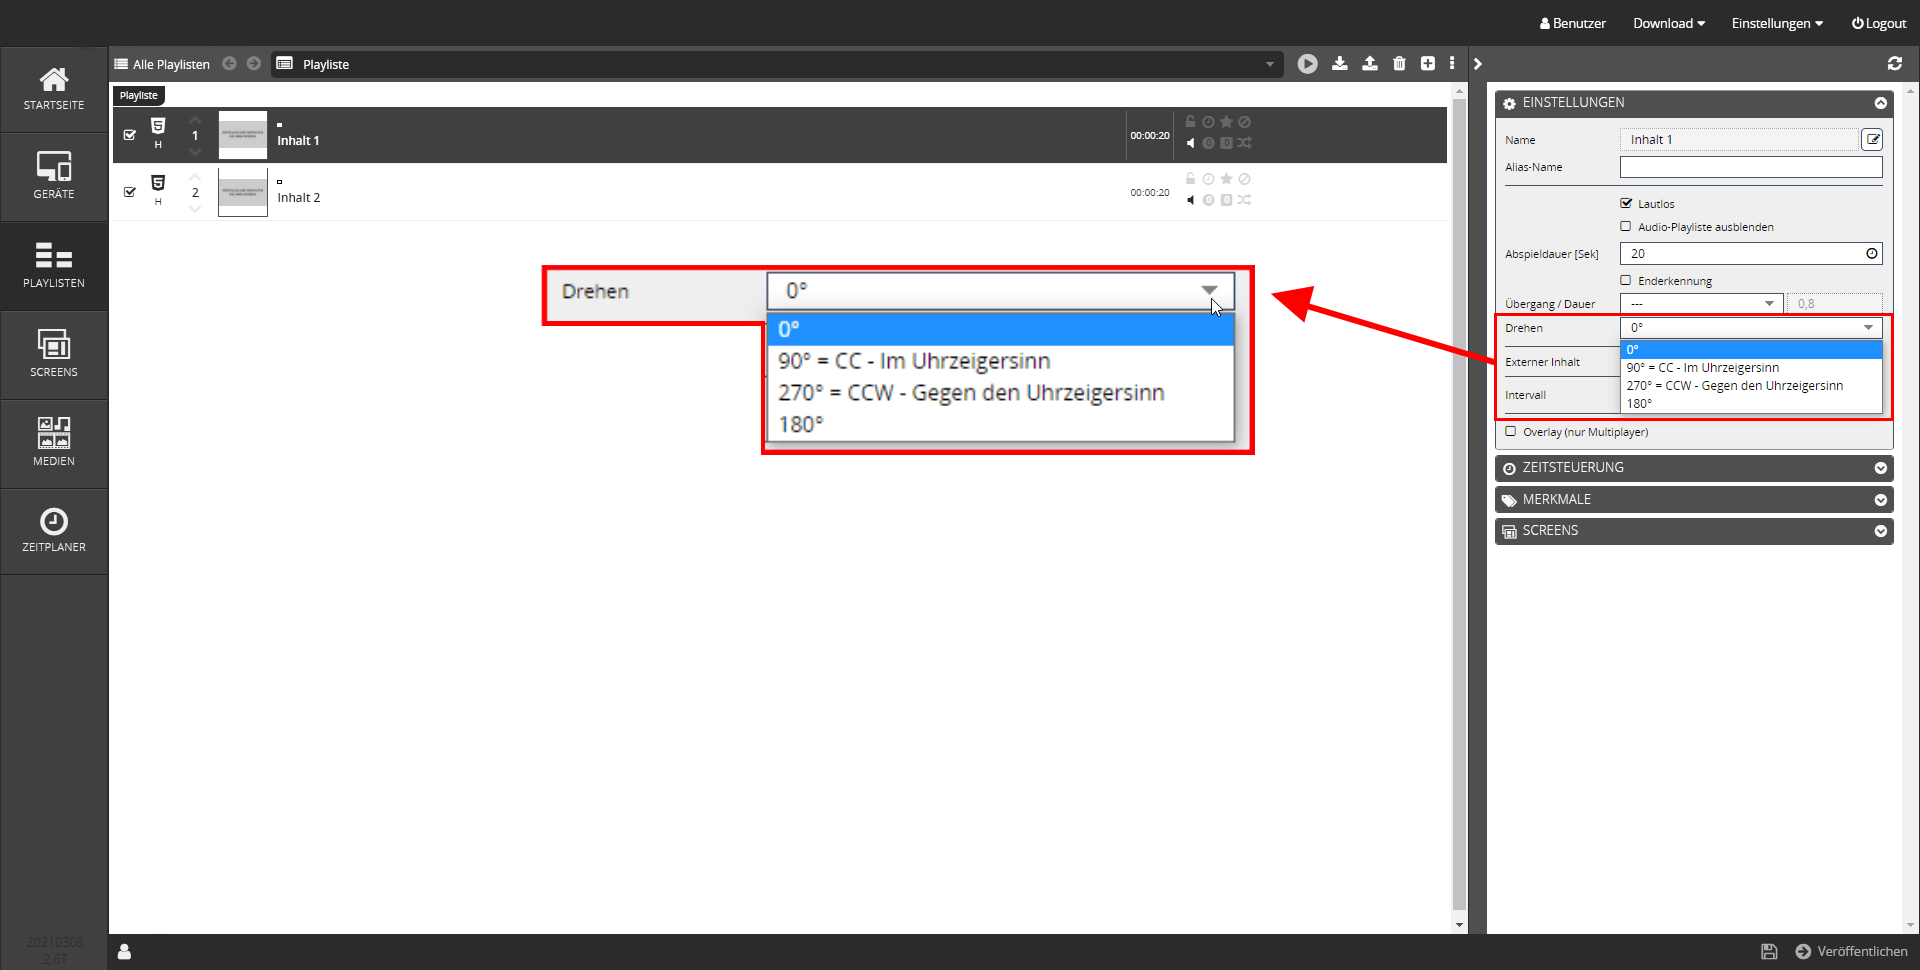The width and height of the screenshot is (1920, 970).
Task: Choose 180° in the Drehen dropdown list
Action: [x=1640, y=404]
